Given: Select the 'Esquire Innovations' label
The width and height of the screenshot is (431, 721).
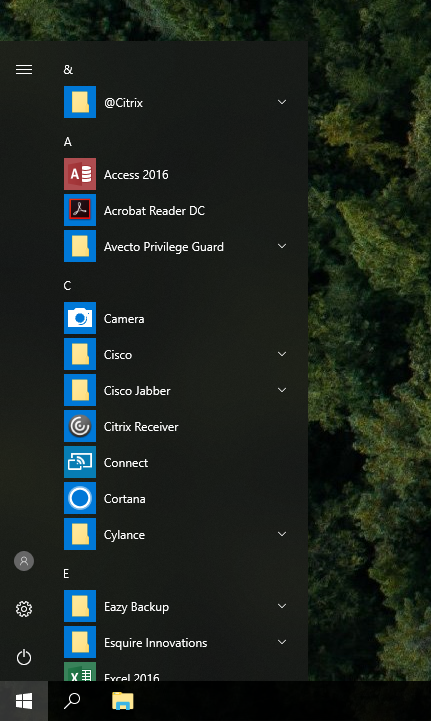Looking at the screenshot, I should tap(155, 643).
